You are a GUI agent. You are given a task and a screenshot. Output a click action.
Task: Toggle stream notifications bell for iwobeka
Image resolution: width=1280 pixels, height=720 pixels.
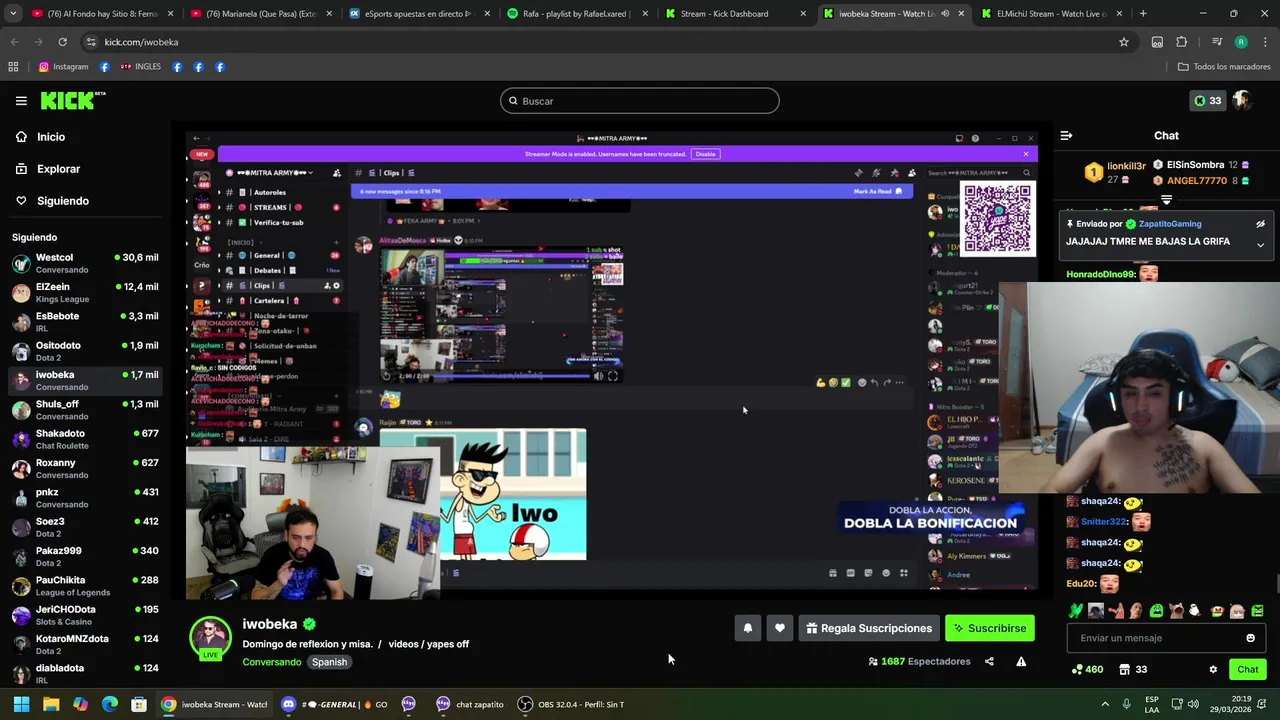coord(747,628)
